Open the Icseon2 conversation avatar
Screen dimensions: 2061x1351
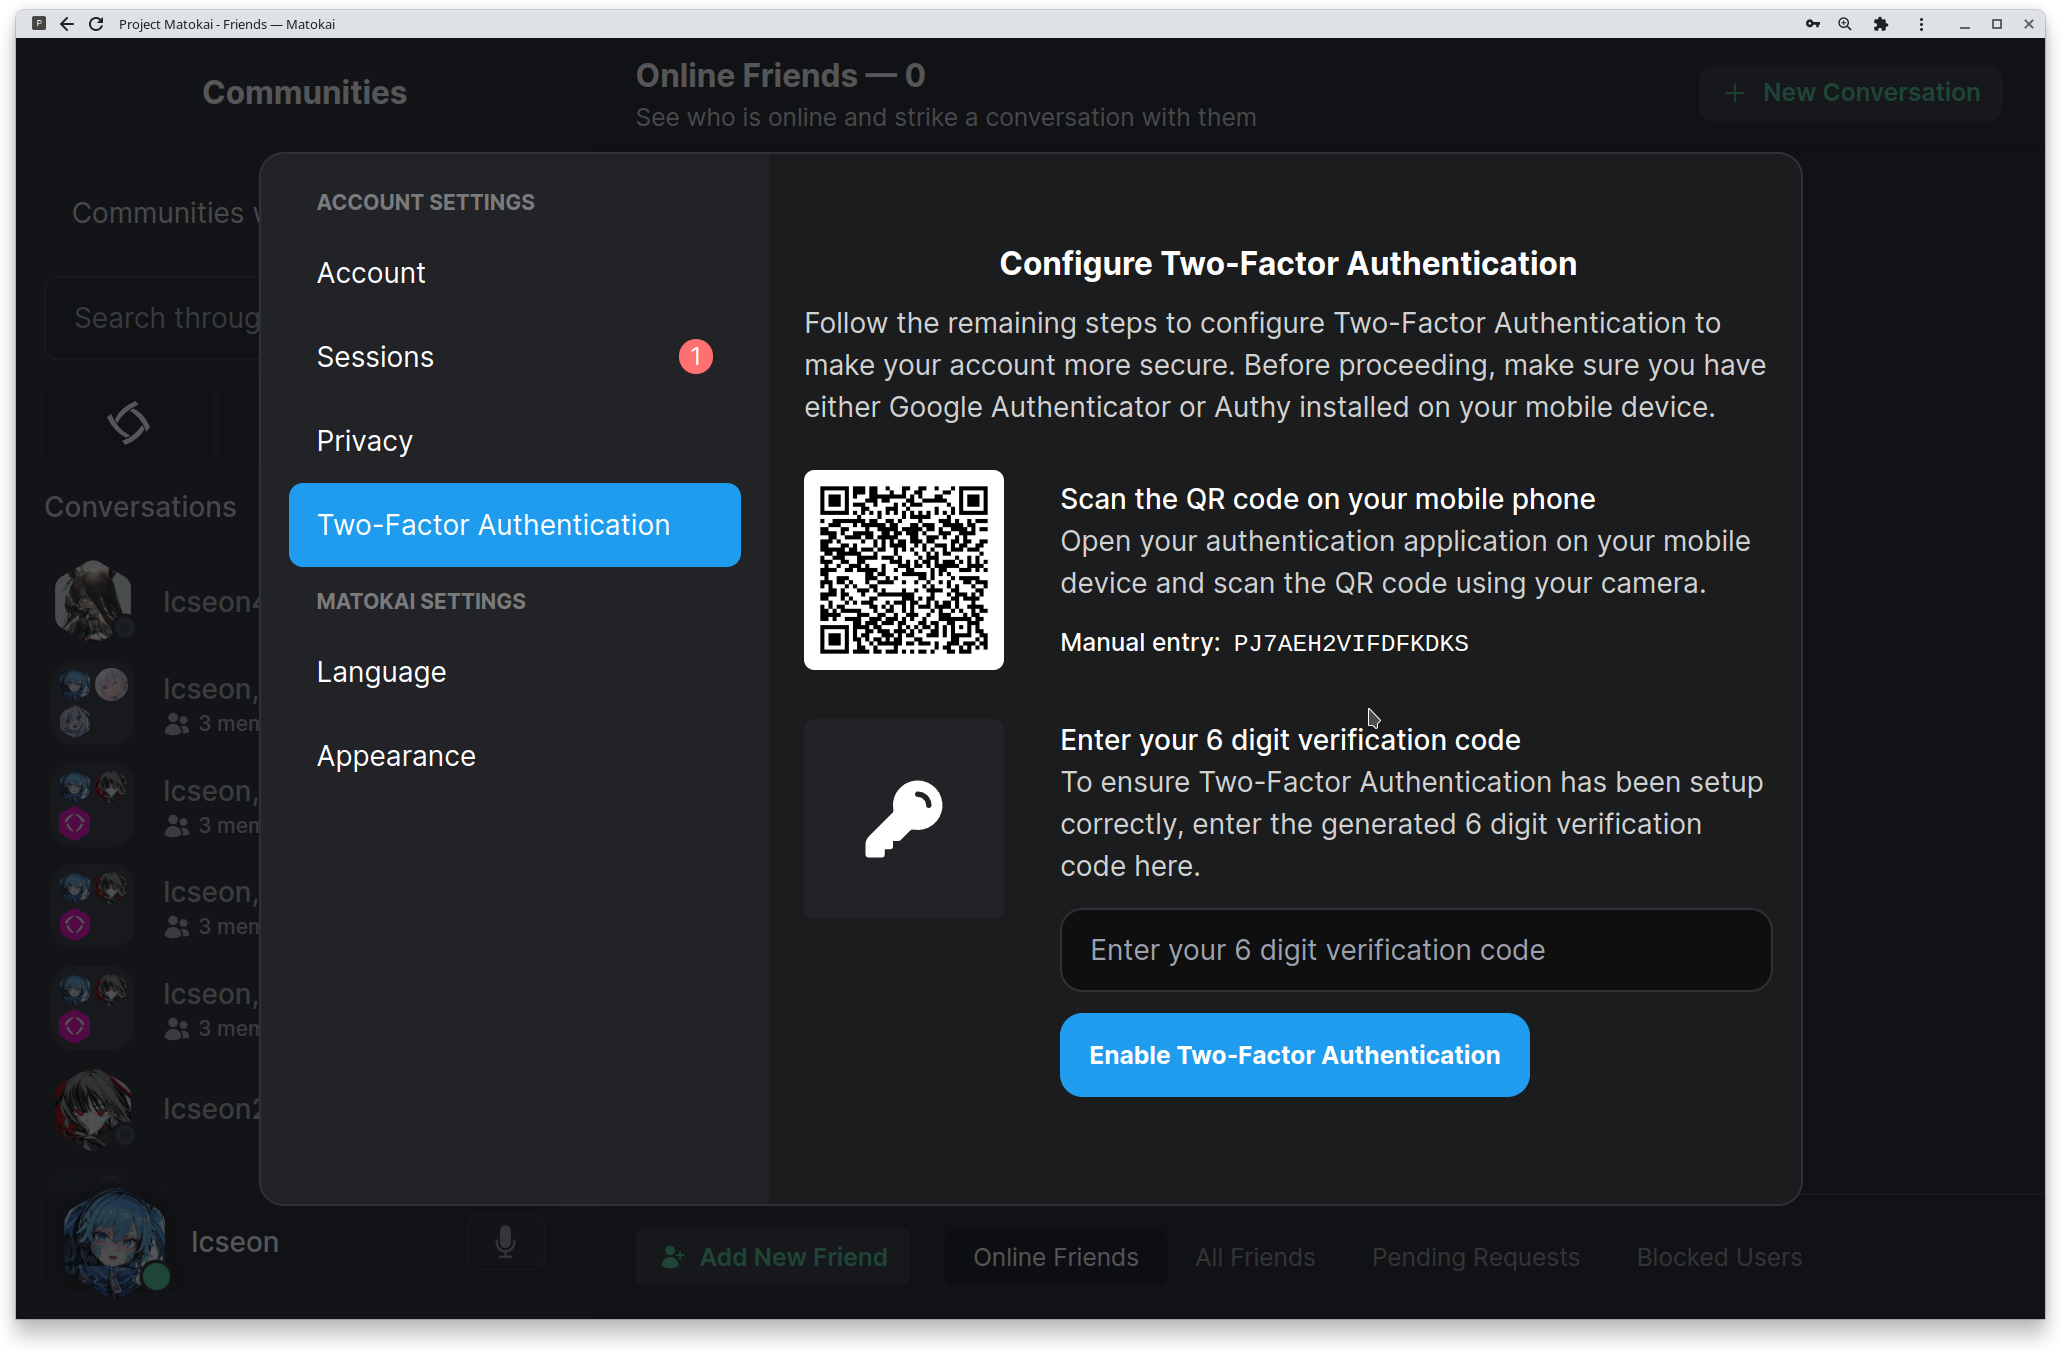coord(93,1108)
